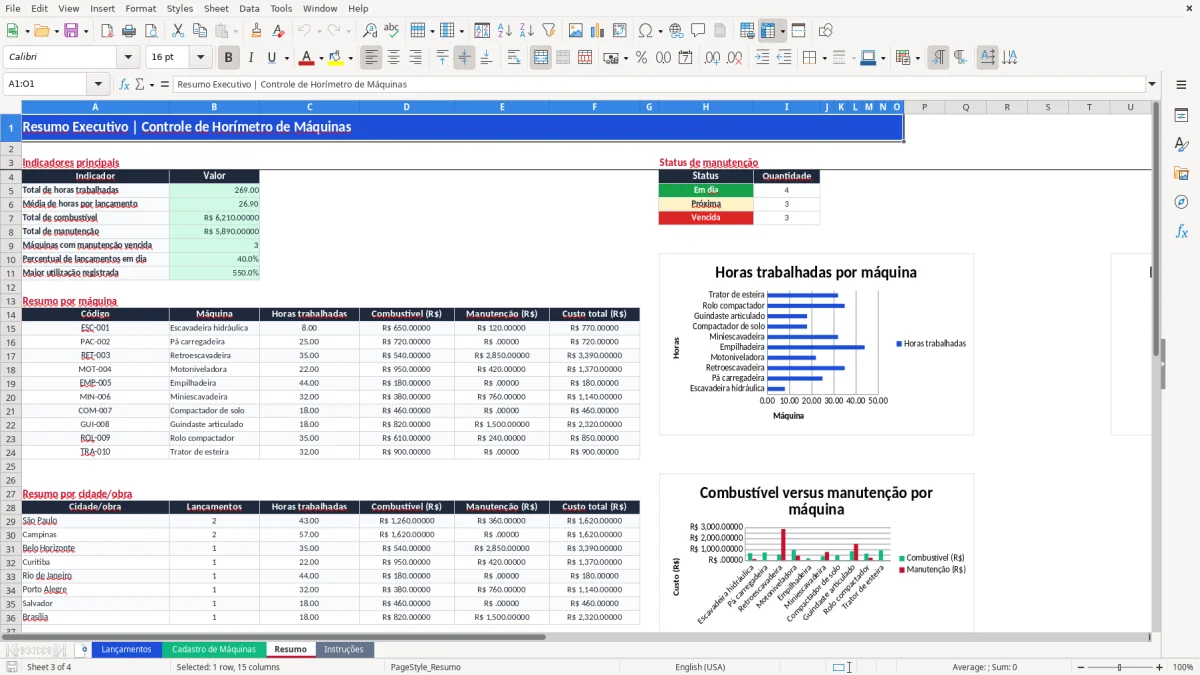Image resolution: width=1200 pixels, height=675 pixels.
Task: Toggle Align Left
Action: (x=371, y=58)
